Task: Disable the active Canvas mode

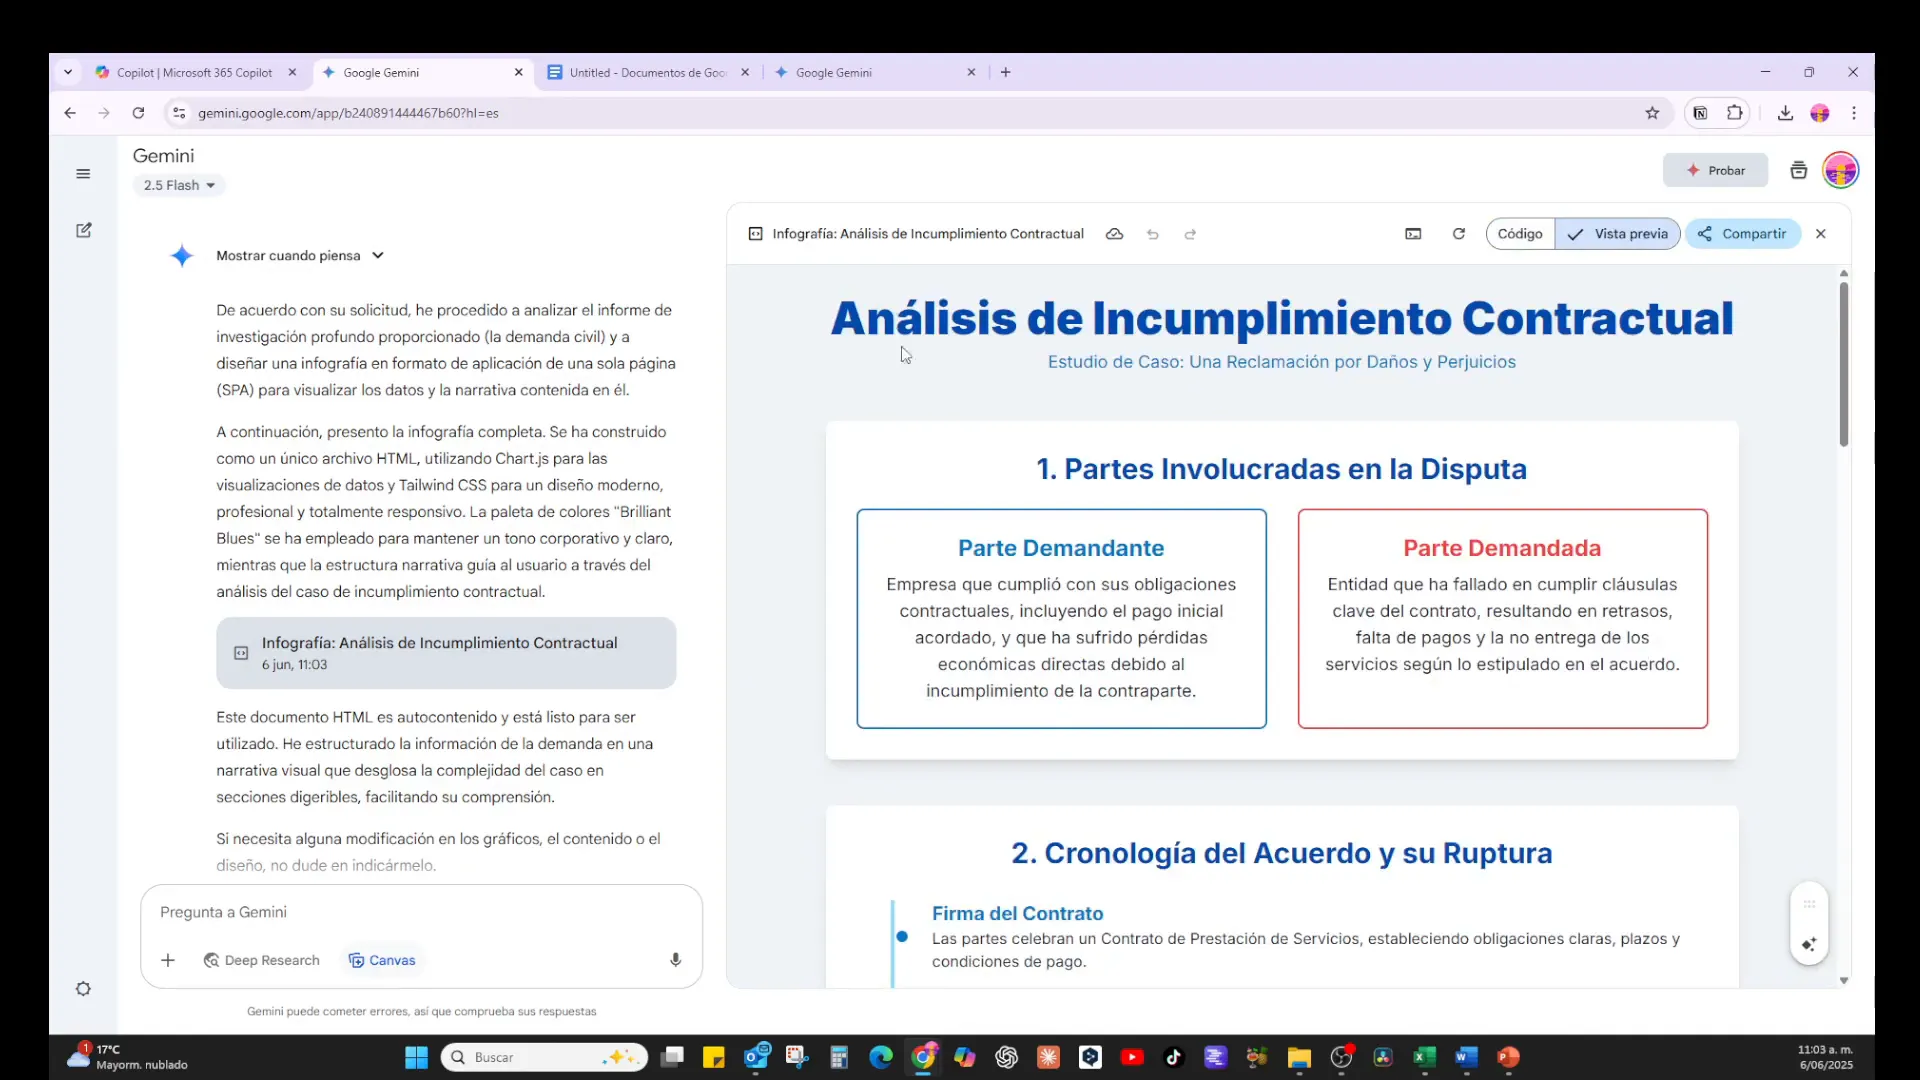Action: coord(381,960)
